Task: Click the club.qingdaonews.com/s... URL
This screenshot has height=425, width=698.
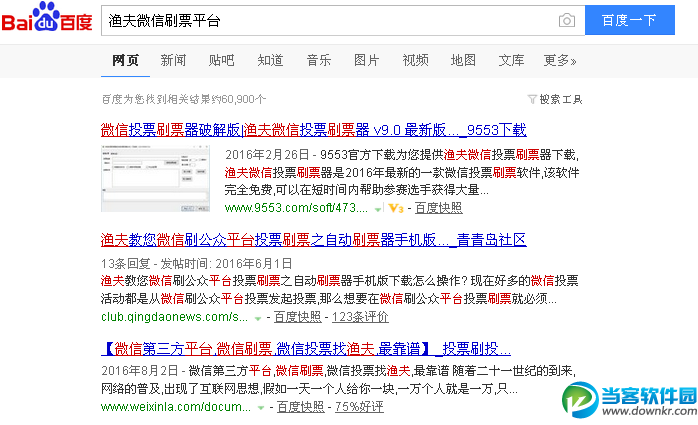Action: 174,317
